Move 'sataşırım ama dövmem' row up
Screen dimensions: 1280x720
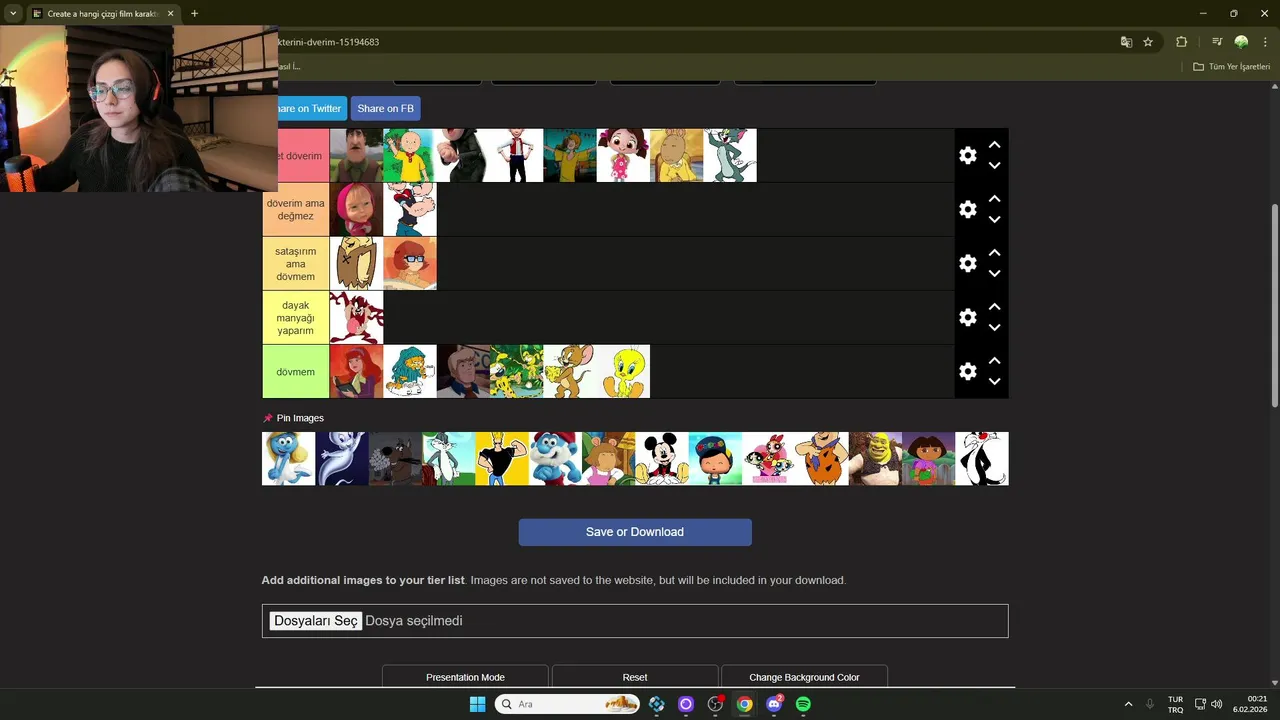pyautogui.click(x=994, y=253)
